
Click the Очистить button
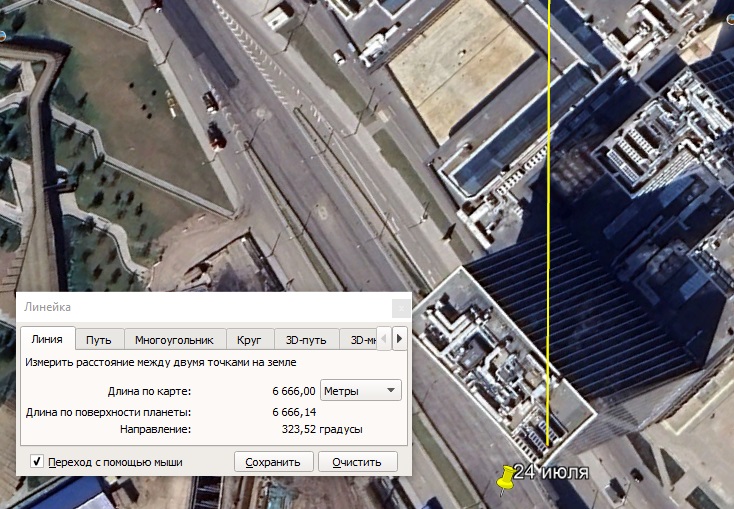(357, 462)
